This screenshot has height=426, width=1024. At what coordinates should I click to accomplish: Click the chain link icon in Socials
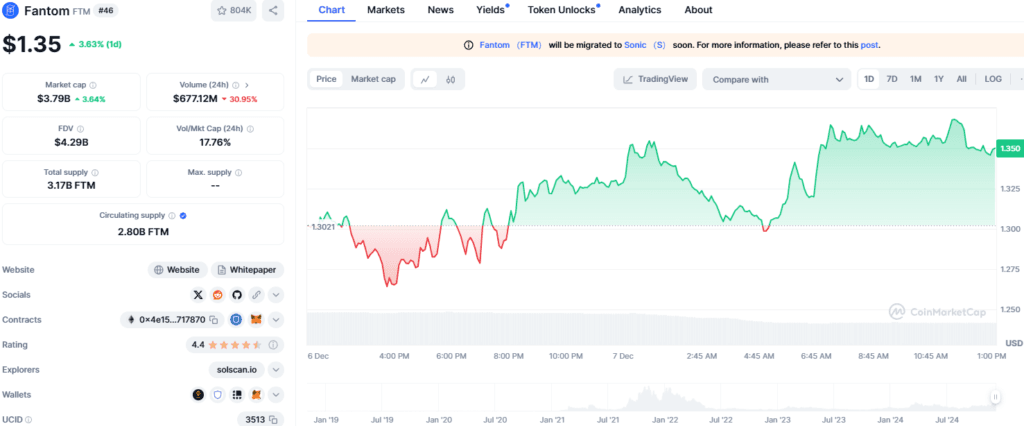point(257,295)
